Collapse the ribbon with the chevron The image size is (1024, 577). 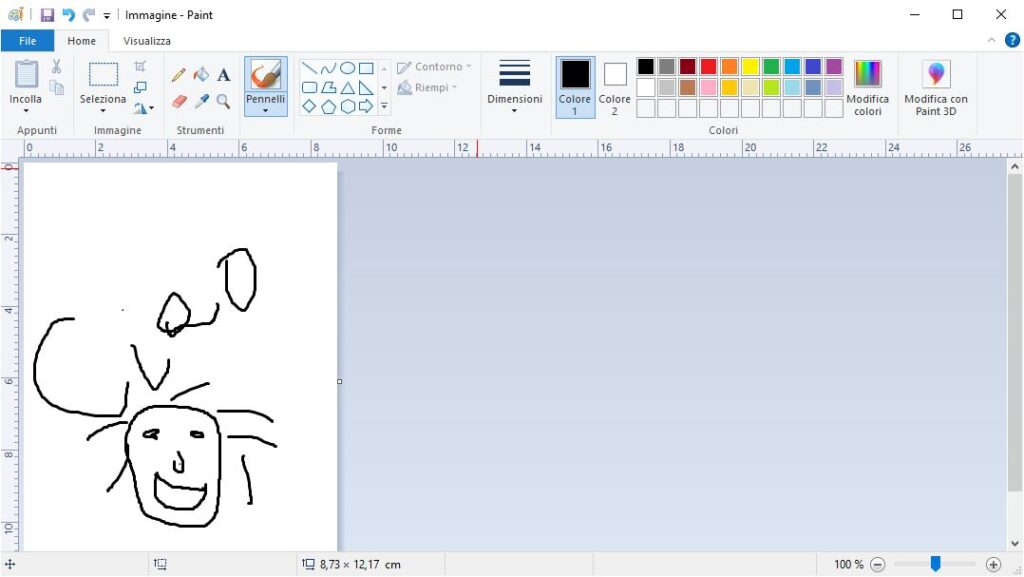pos(991,40)
